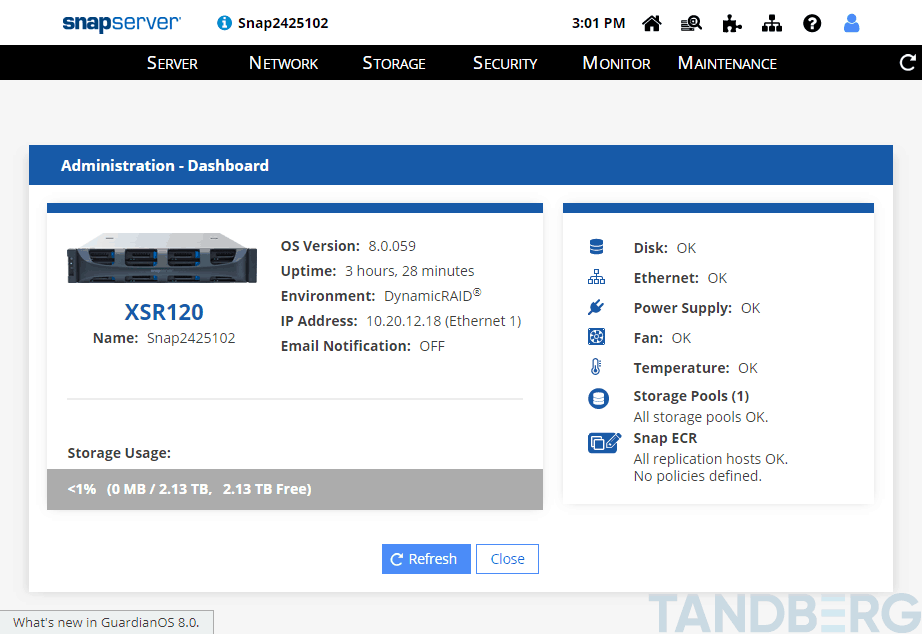Screen dimensions: 922x634
Task: Click the refresh arrow in navigation bar
Action: (x=908, y=63)
